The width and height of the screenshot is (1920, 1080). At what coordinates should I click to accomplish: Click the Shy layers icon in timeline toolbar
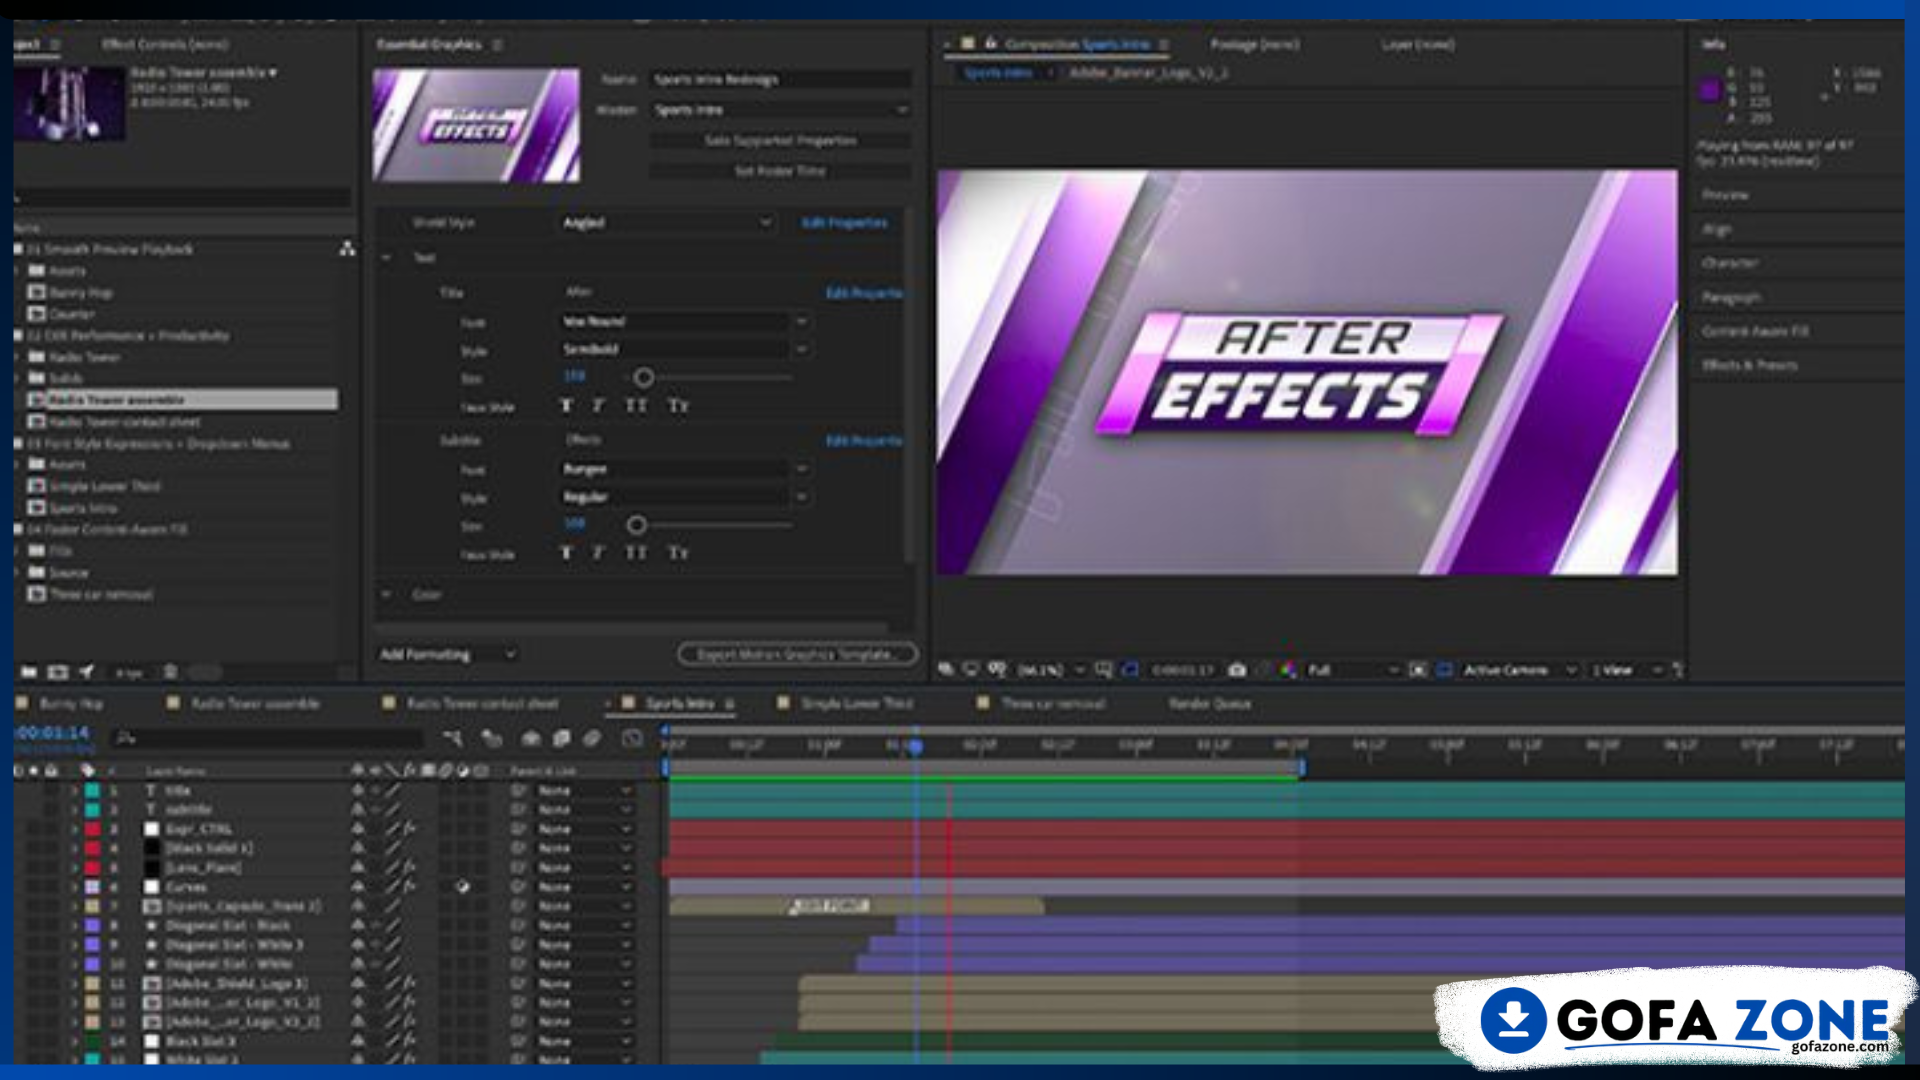tap(531, 738)
